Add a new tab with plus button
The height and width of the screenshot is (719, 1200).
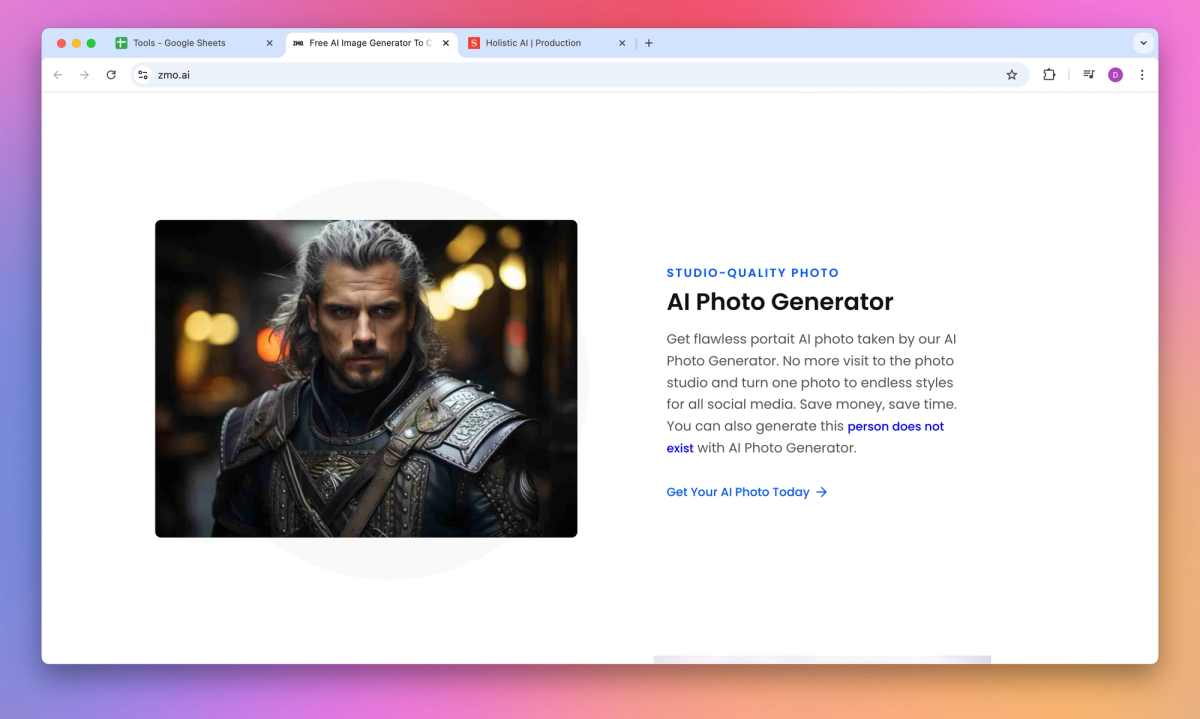649,43
